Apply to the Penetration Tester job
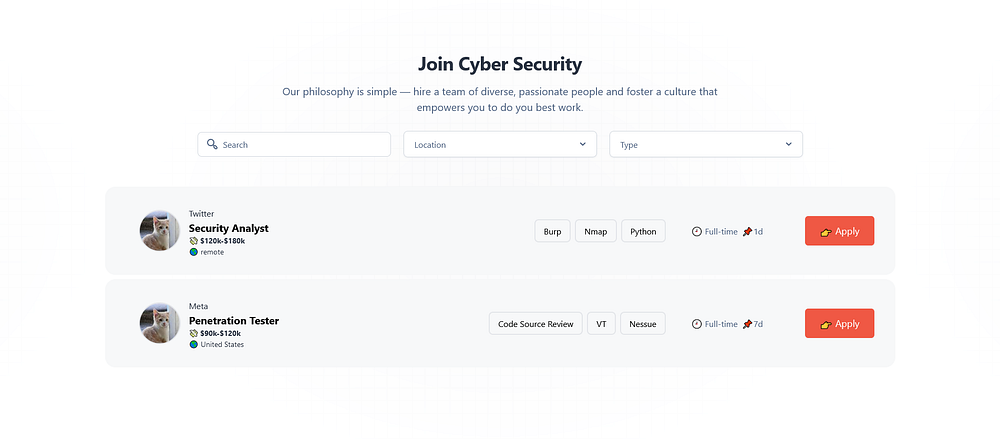Screen dimensions: 1000x439 839,324
